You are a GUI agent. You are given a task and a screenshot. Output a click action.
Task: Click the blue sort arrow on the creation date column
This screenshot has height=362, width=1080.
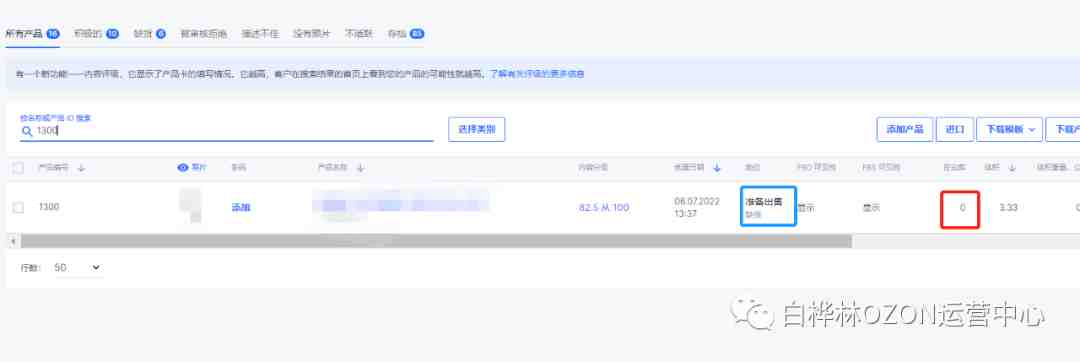point(717,167)
